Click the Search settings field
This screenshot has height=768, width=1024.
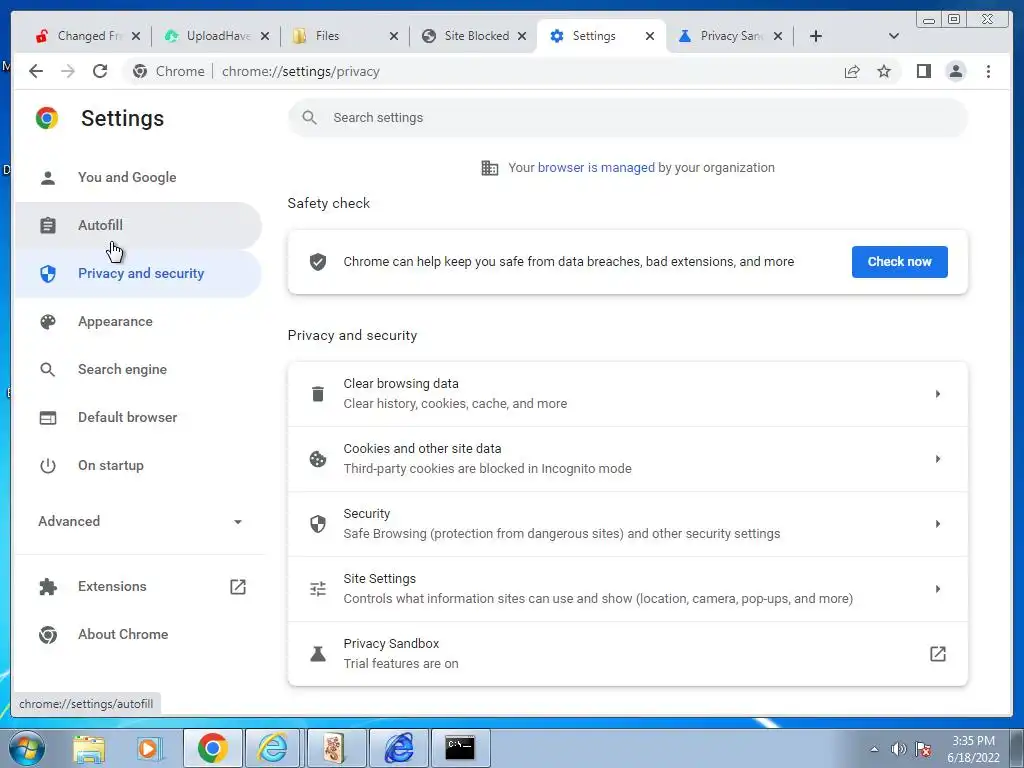[627, 118]
